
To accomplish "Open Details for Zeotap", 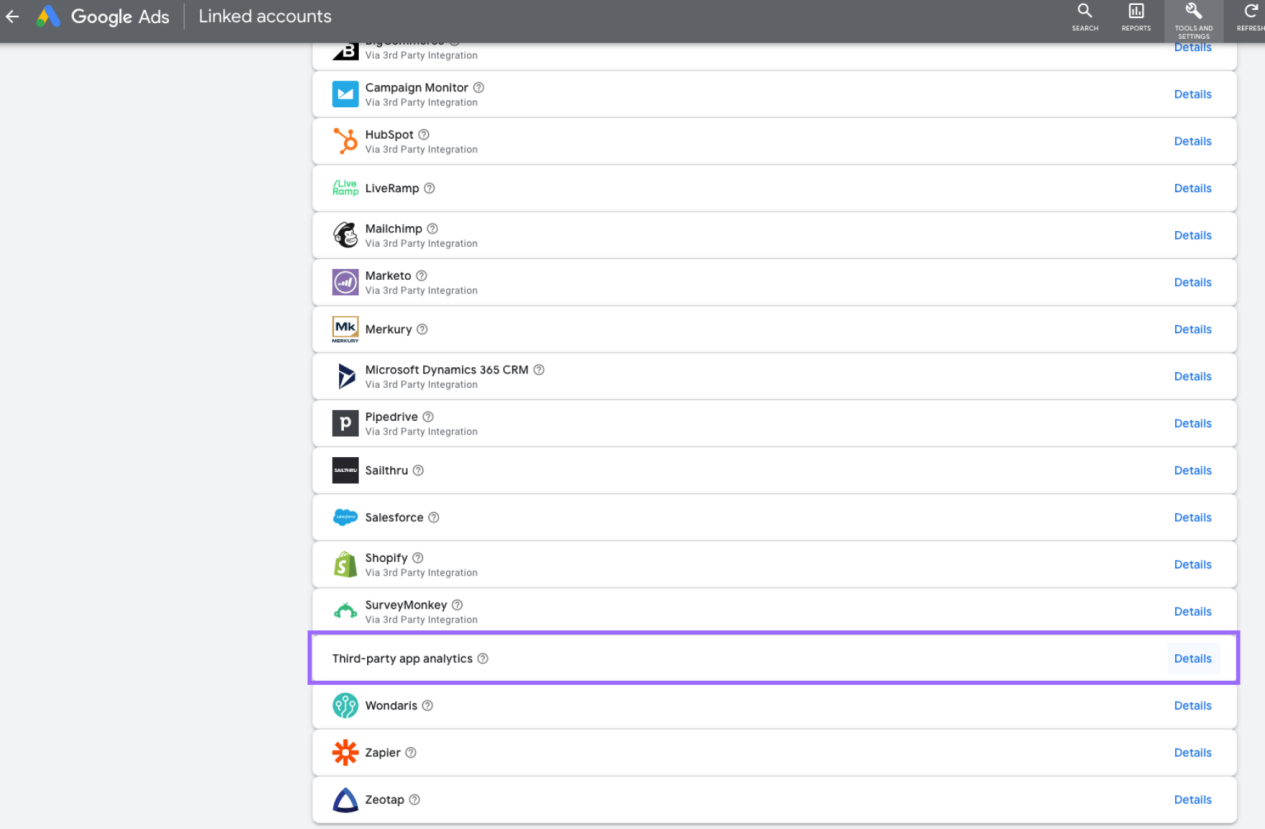I will pos(1192,799).
